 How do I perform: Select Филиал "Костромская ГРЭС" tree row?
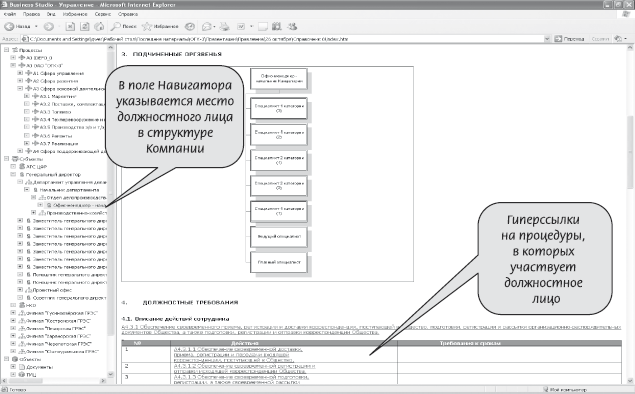pyautogui.click(x=54, y=320)
